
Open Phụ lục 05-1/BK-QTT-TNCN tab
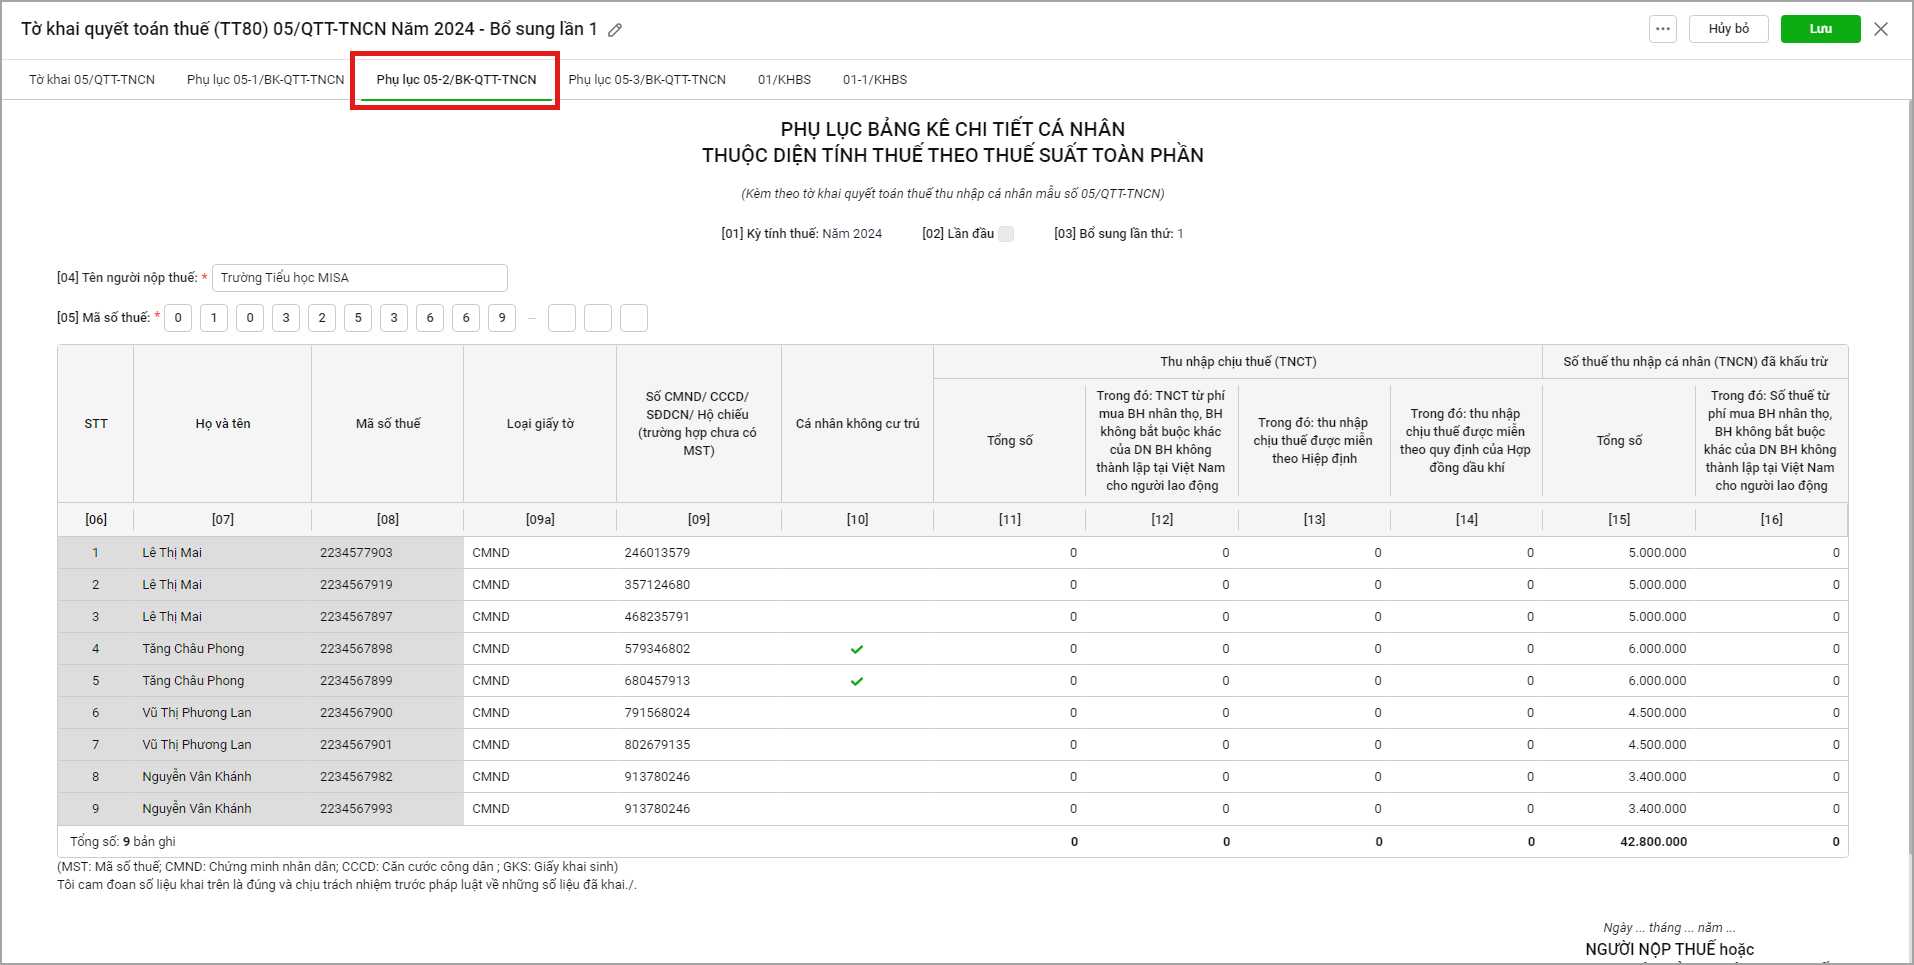coord(265,80)
